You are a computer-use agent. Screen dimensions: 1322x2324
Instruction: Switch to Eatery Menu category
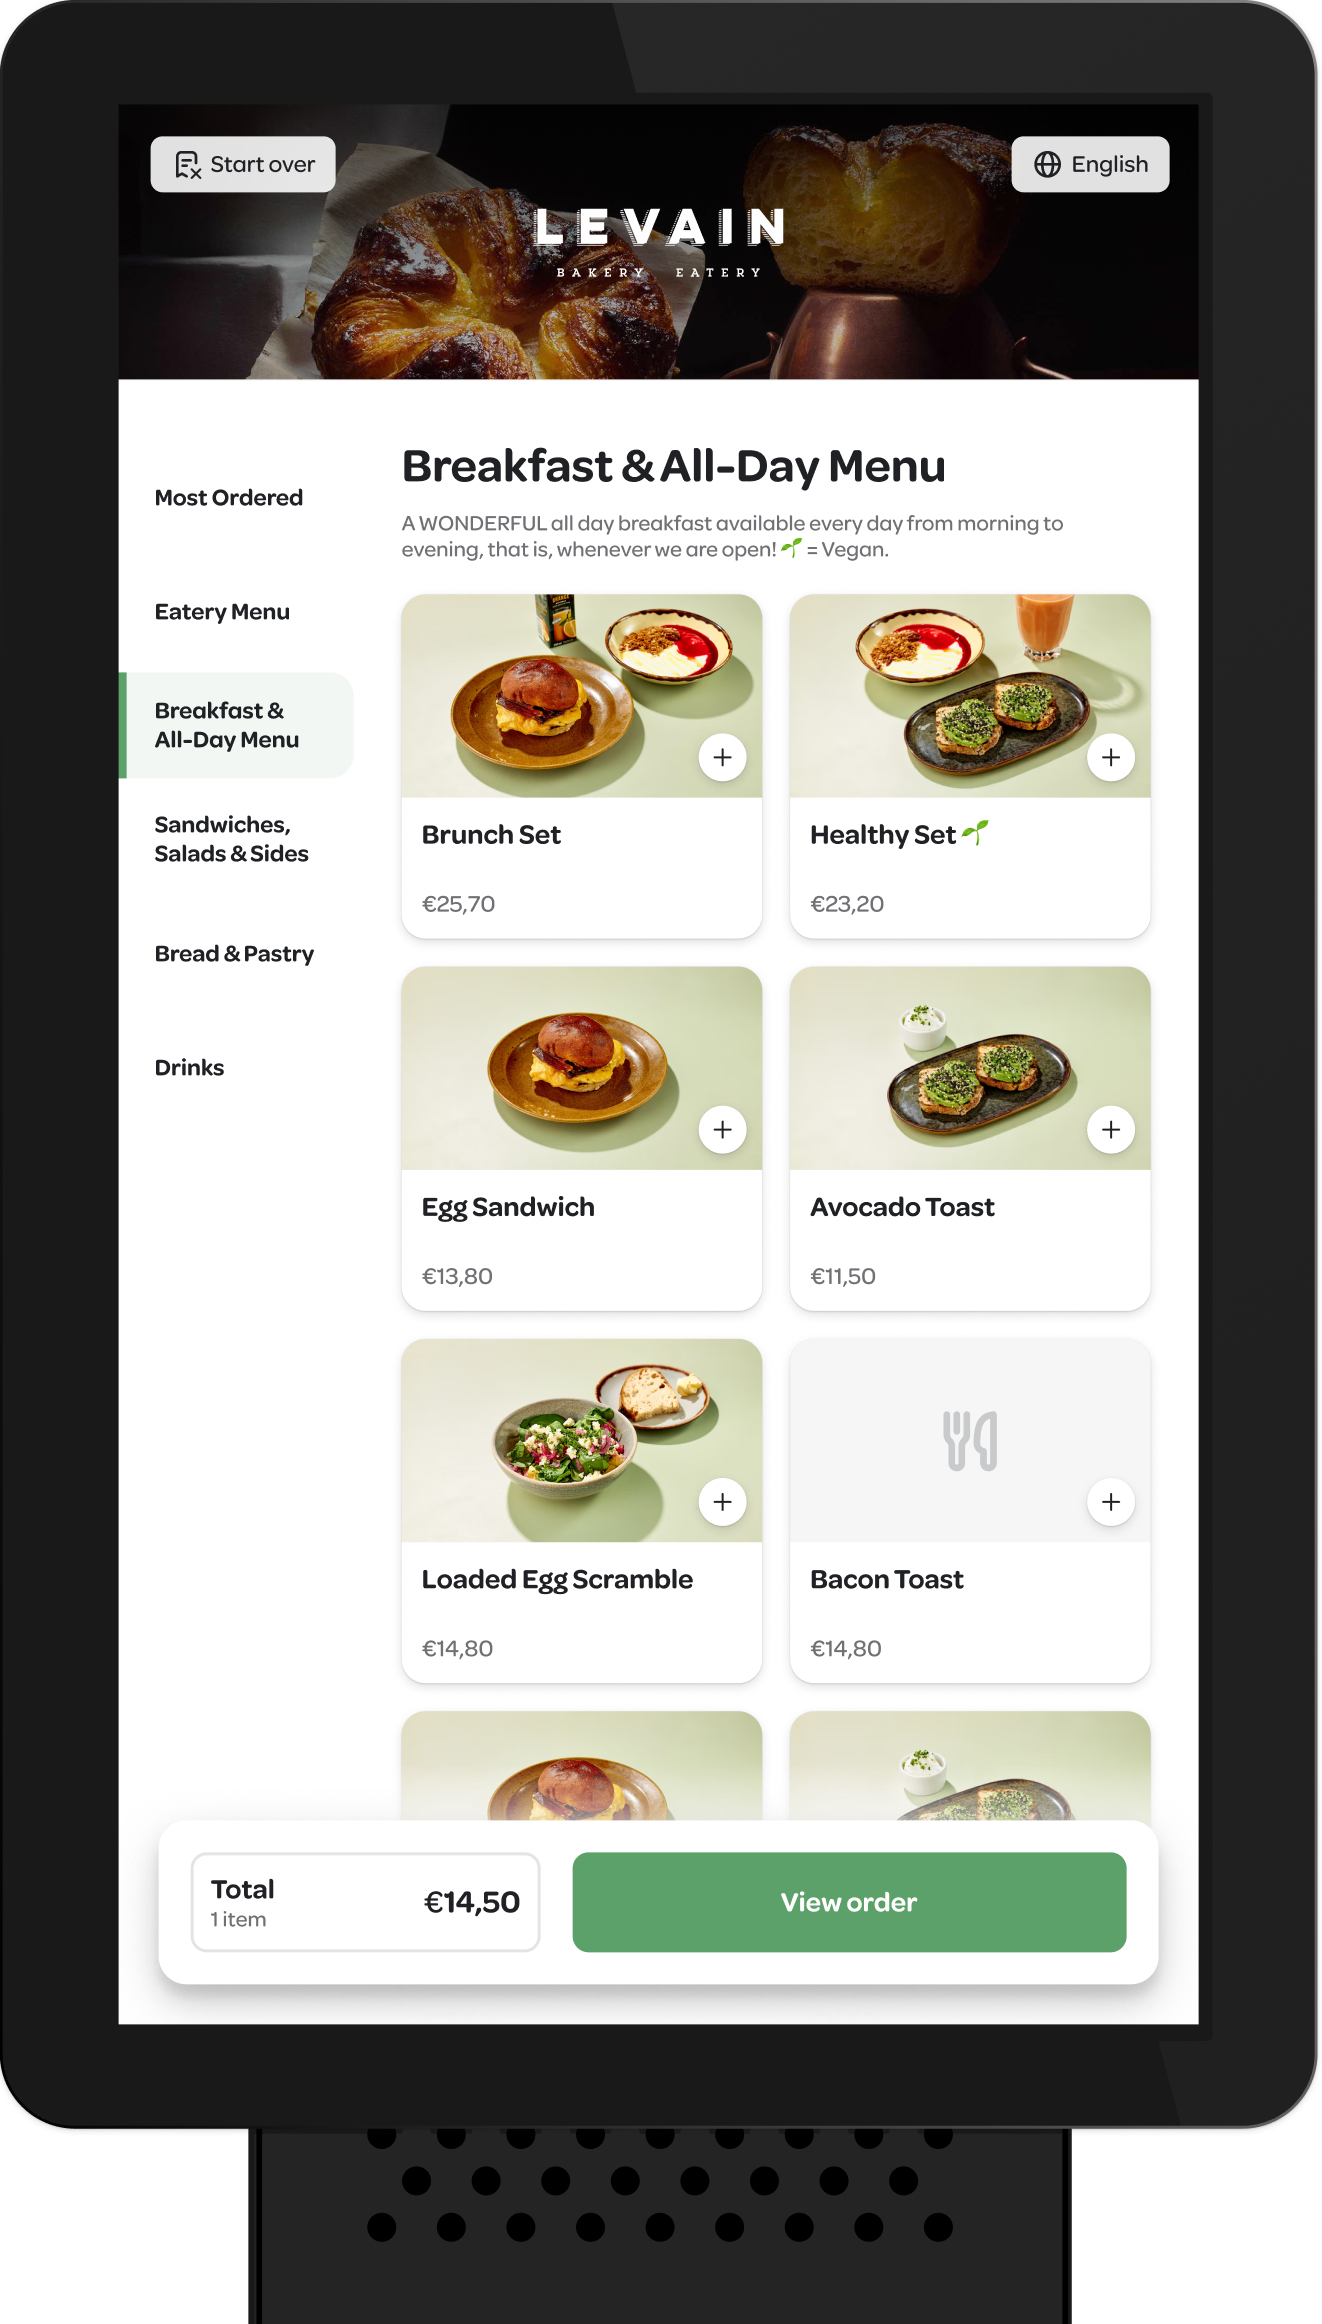[x=222, y=611]
